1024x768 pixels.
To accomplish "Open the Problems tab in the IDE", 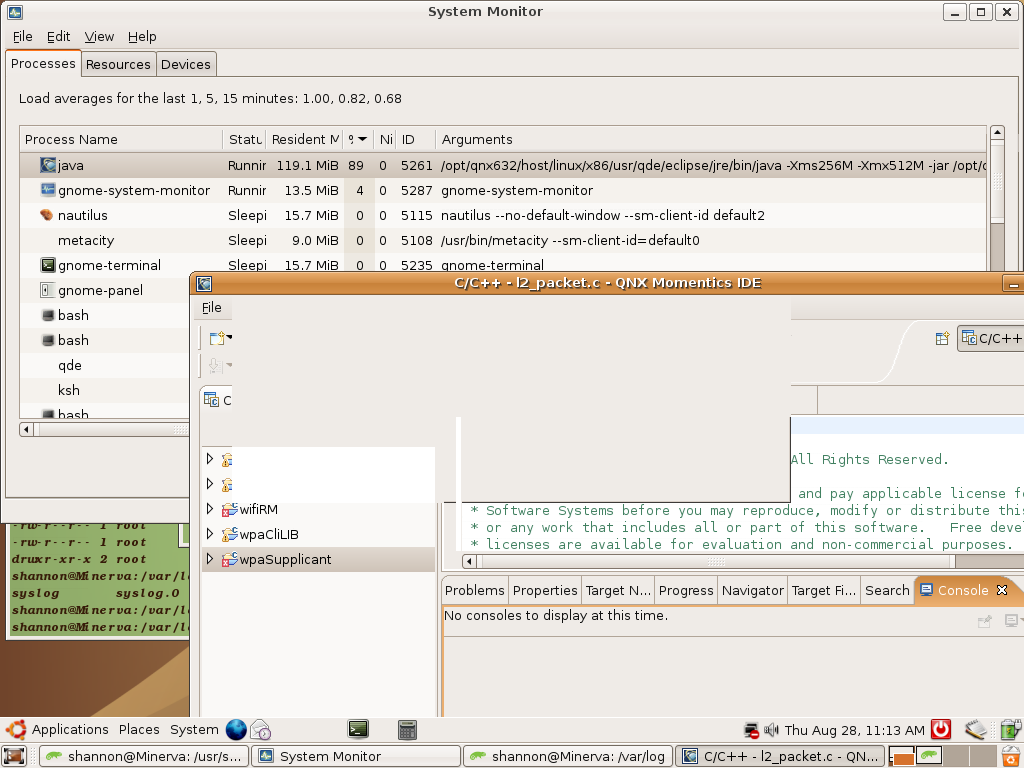I will (x=475, y=590).
